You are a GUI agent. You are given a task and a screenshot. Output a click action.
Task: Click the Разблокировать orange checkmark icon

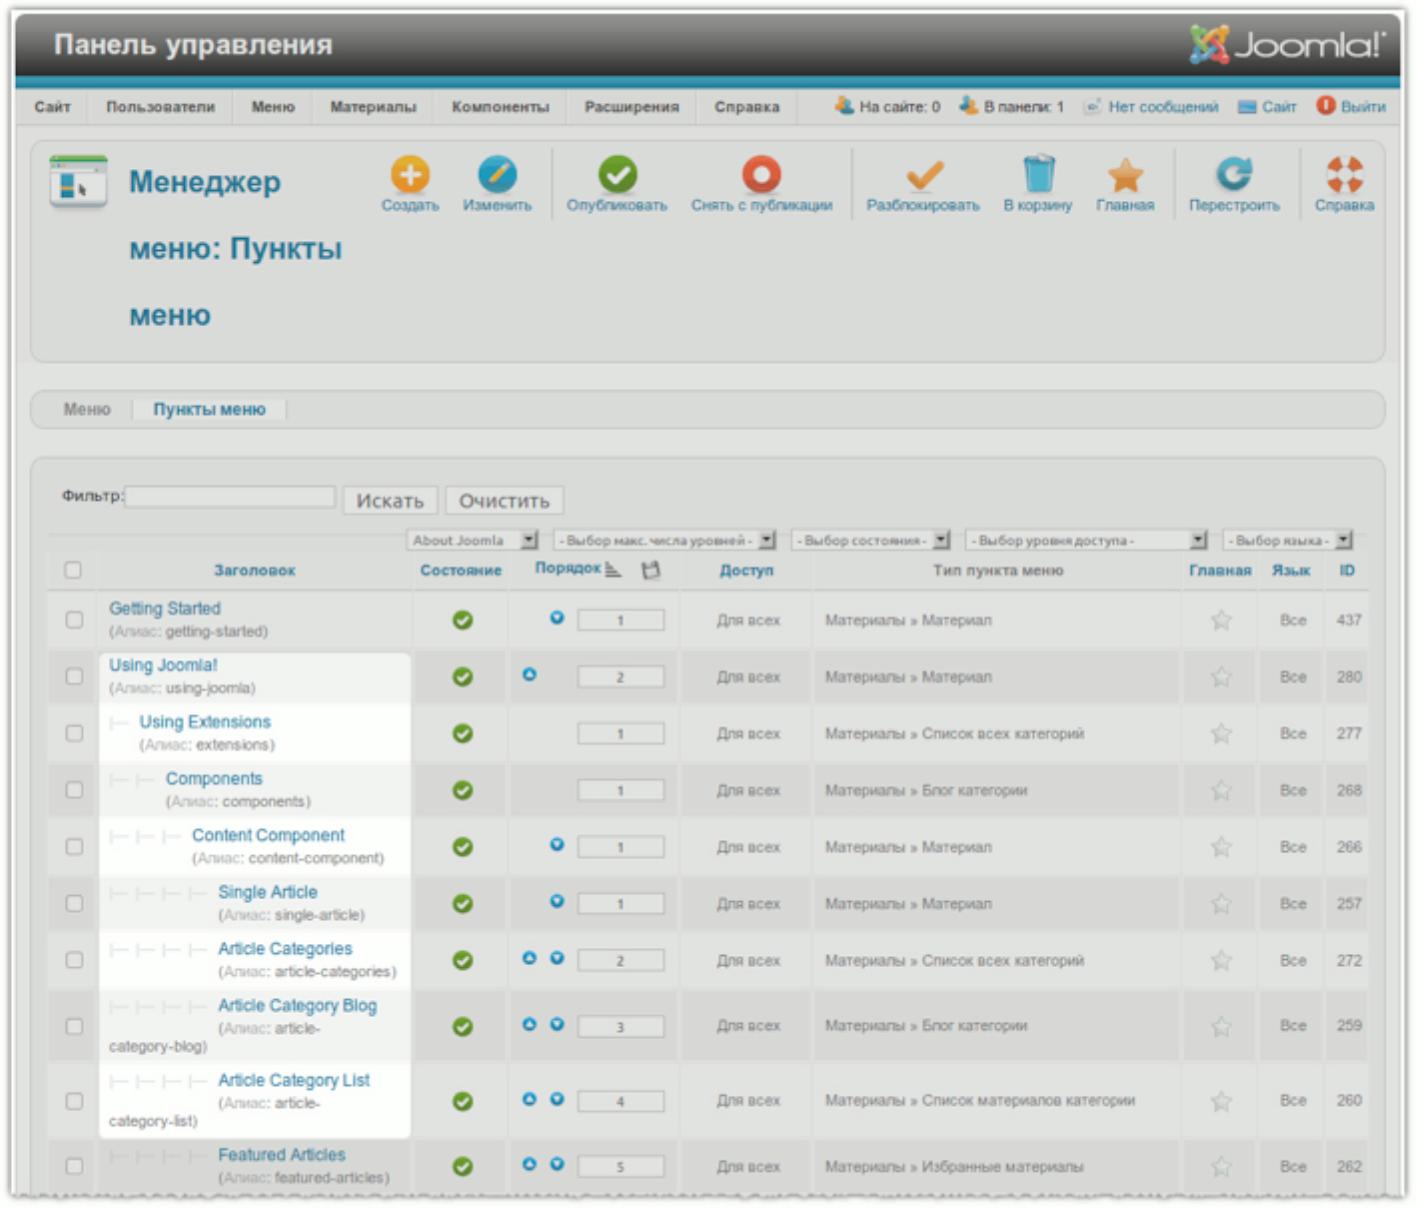click(924, 175)
